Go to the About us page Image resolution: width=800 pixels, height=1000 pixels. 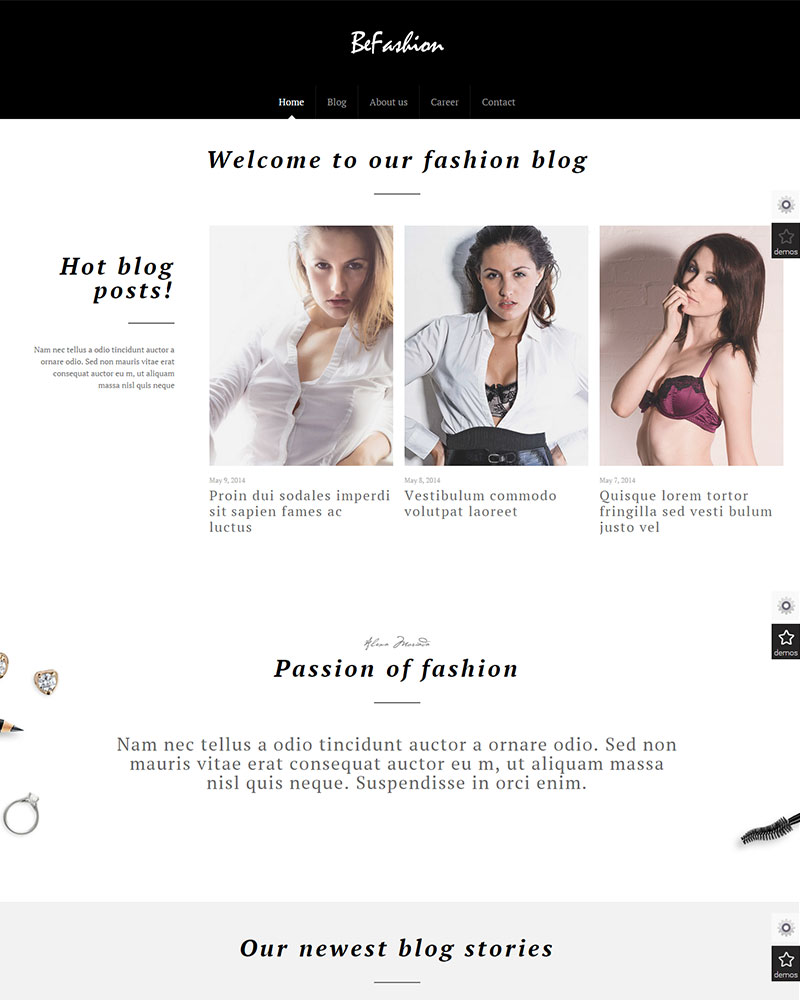(389, 102)
